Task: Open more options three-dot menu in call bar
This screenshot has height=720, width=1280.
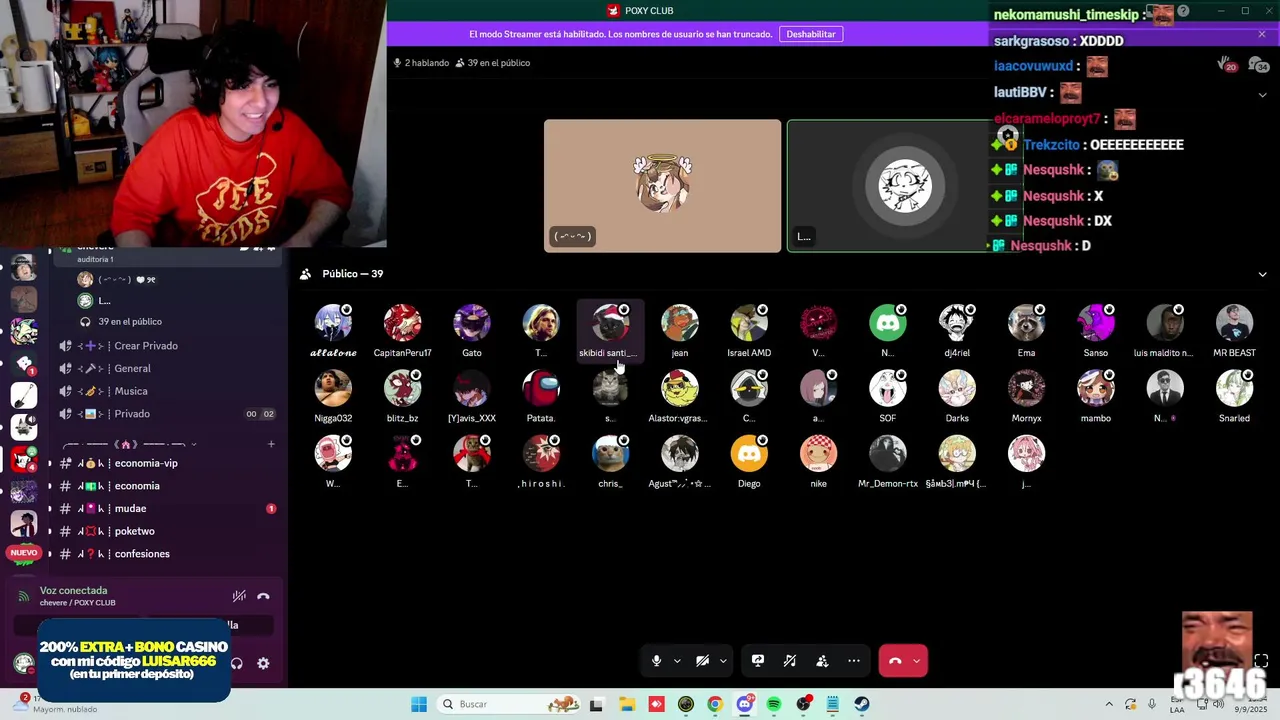Action: pos(854,661)
